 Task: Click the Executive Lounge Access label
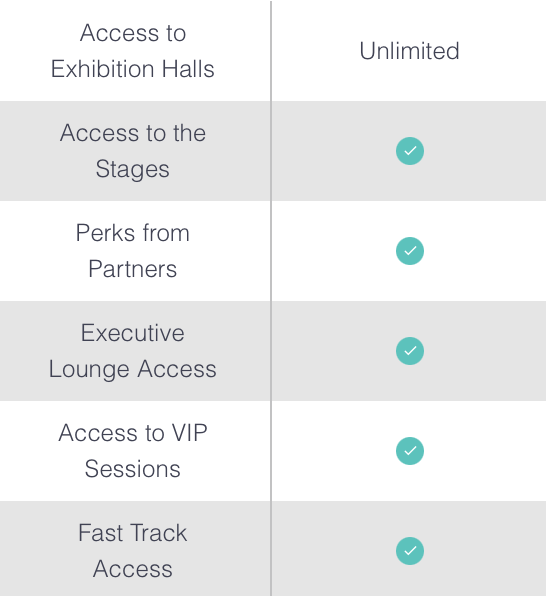coord(133,351)
